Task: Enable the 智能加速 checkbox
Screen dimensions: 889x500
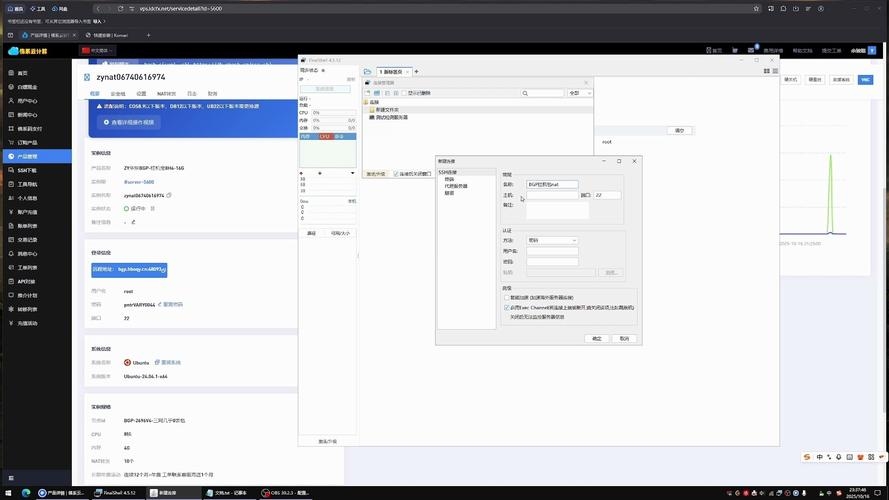Action: point(507,298)
